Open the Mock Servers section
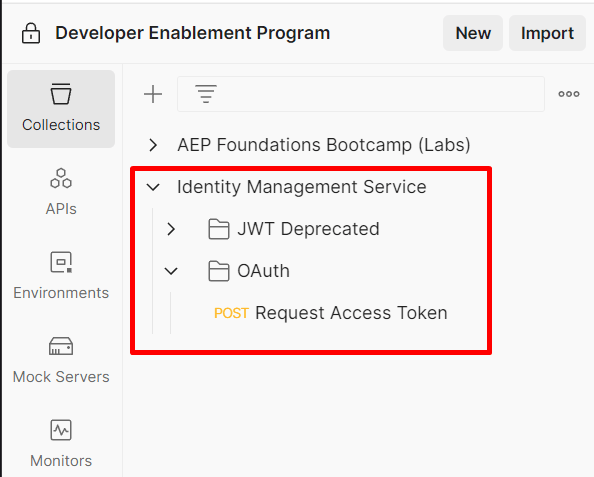The height and width of the screenshot is (477, 594). [x=61, y=361]
